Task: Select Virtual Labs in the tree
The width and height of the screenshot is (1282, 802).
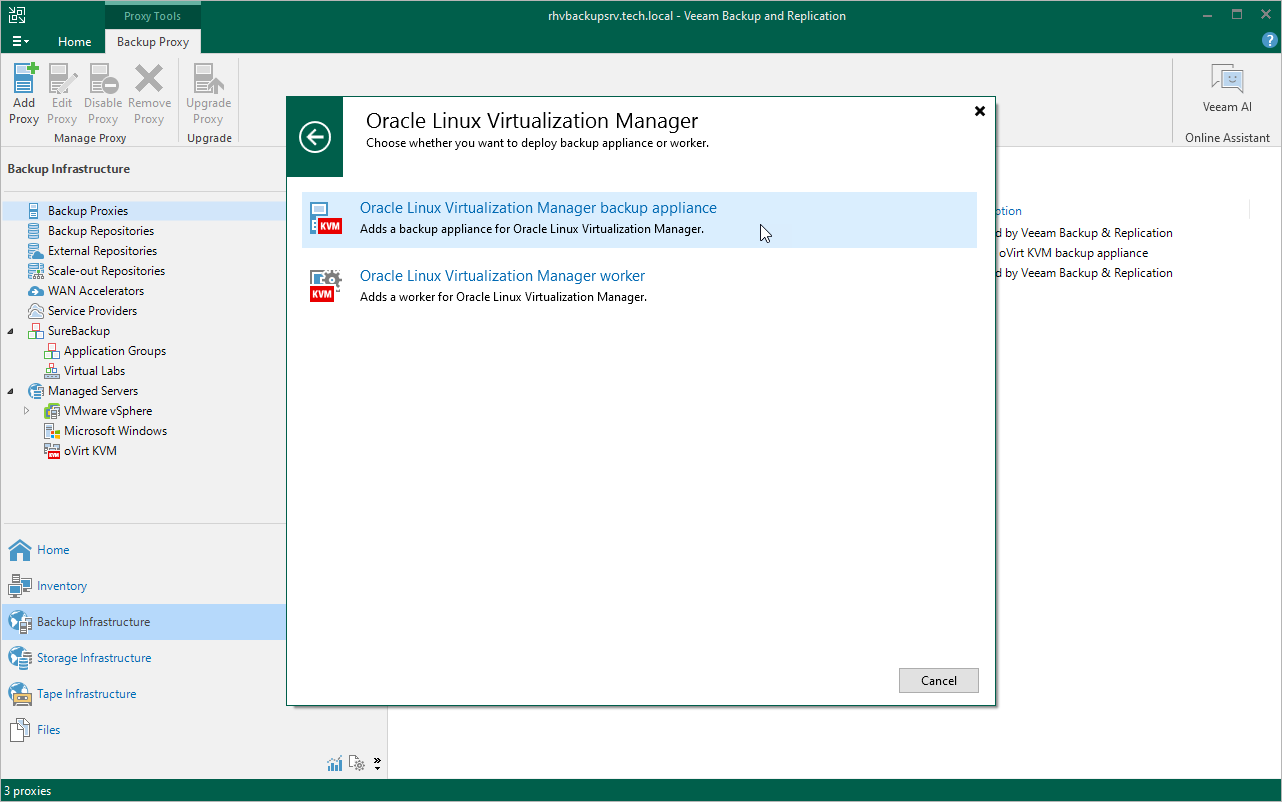Action: [x=94, y=371]
